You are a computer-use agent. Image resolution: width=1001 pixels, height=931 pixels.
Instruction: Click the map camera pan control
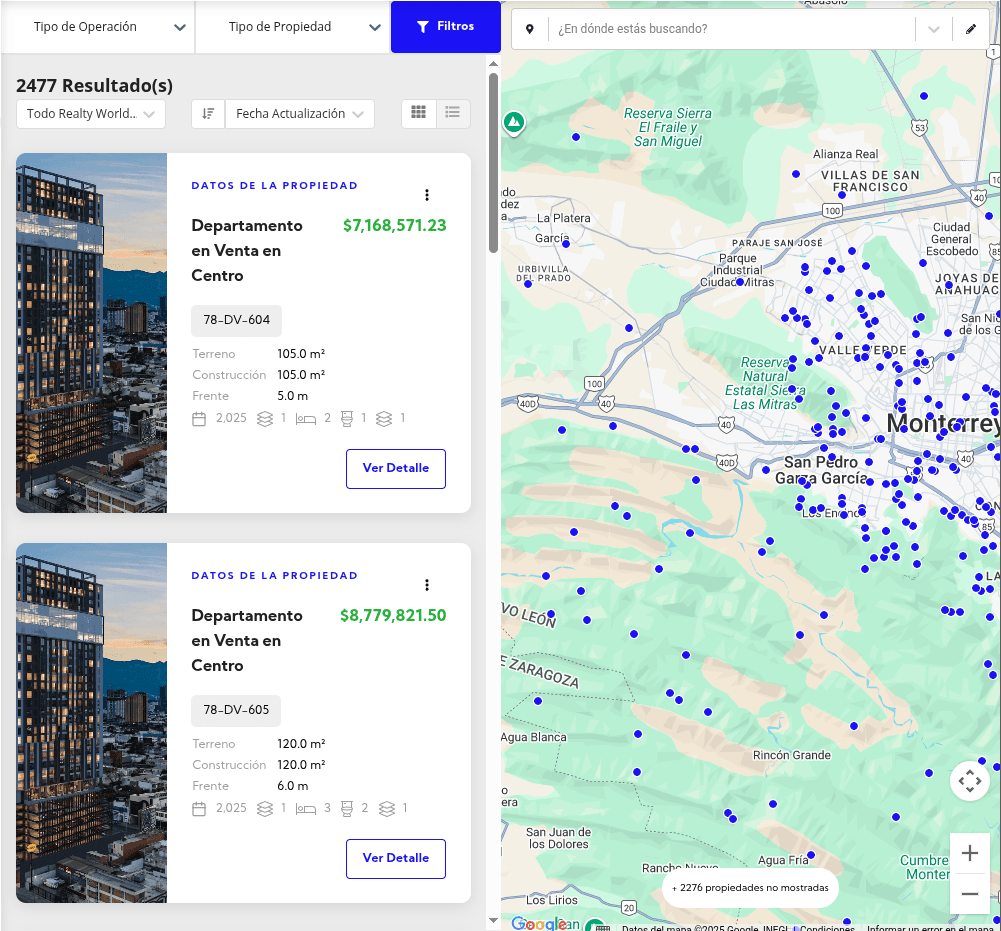[969, 781]
